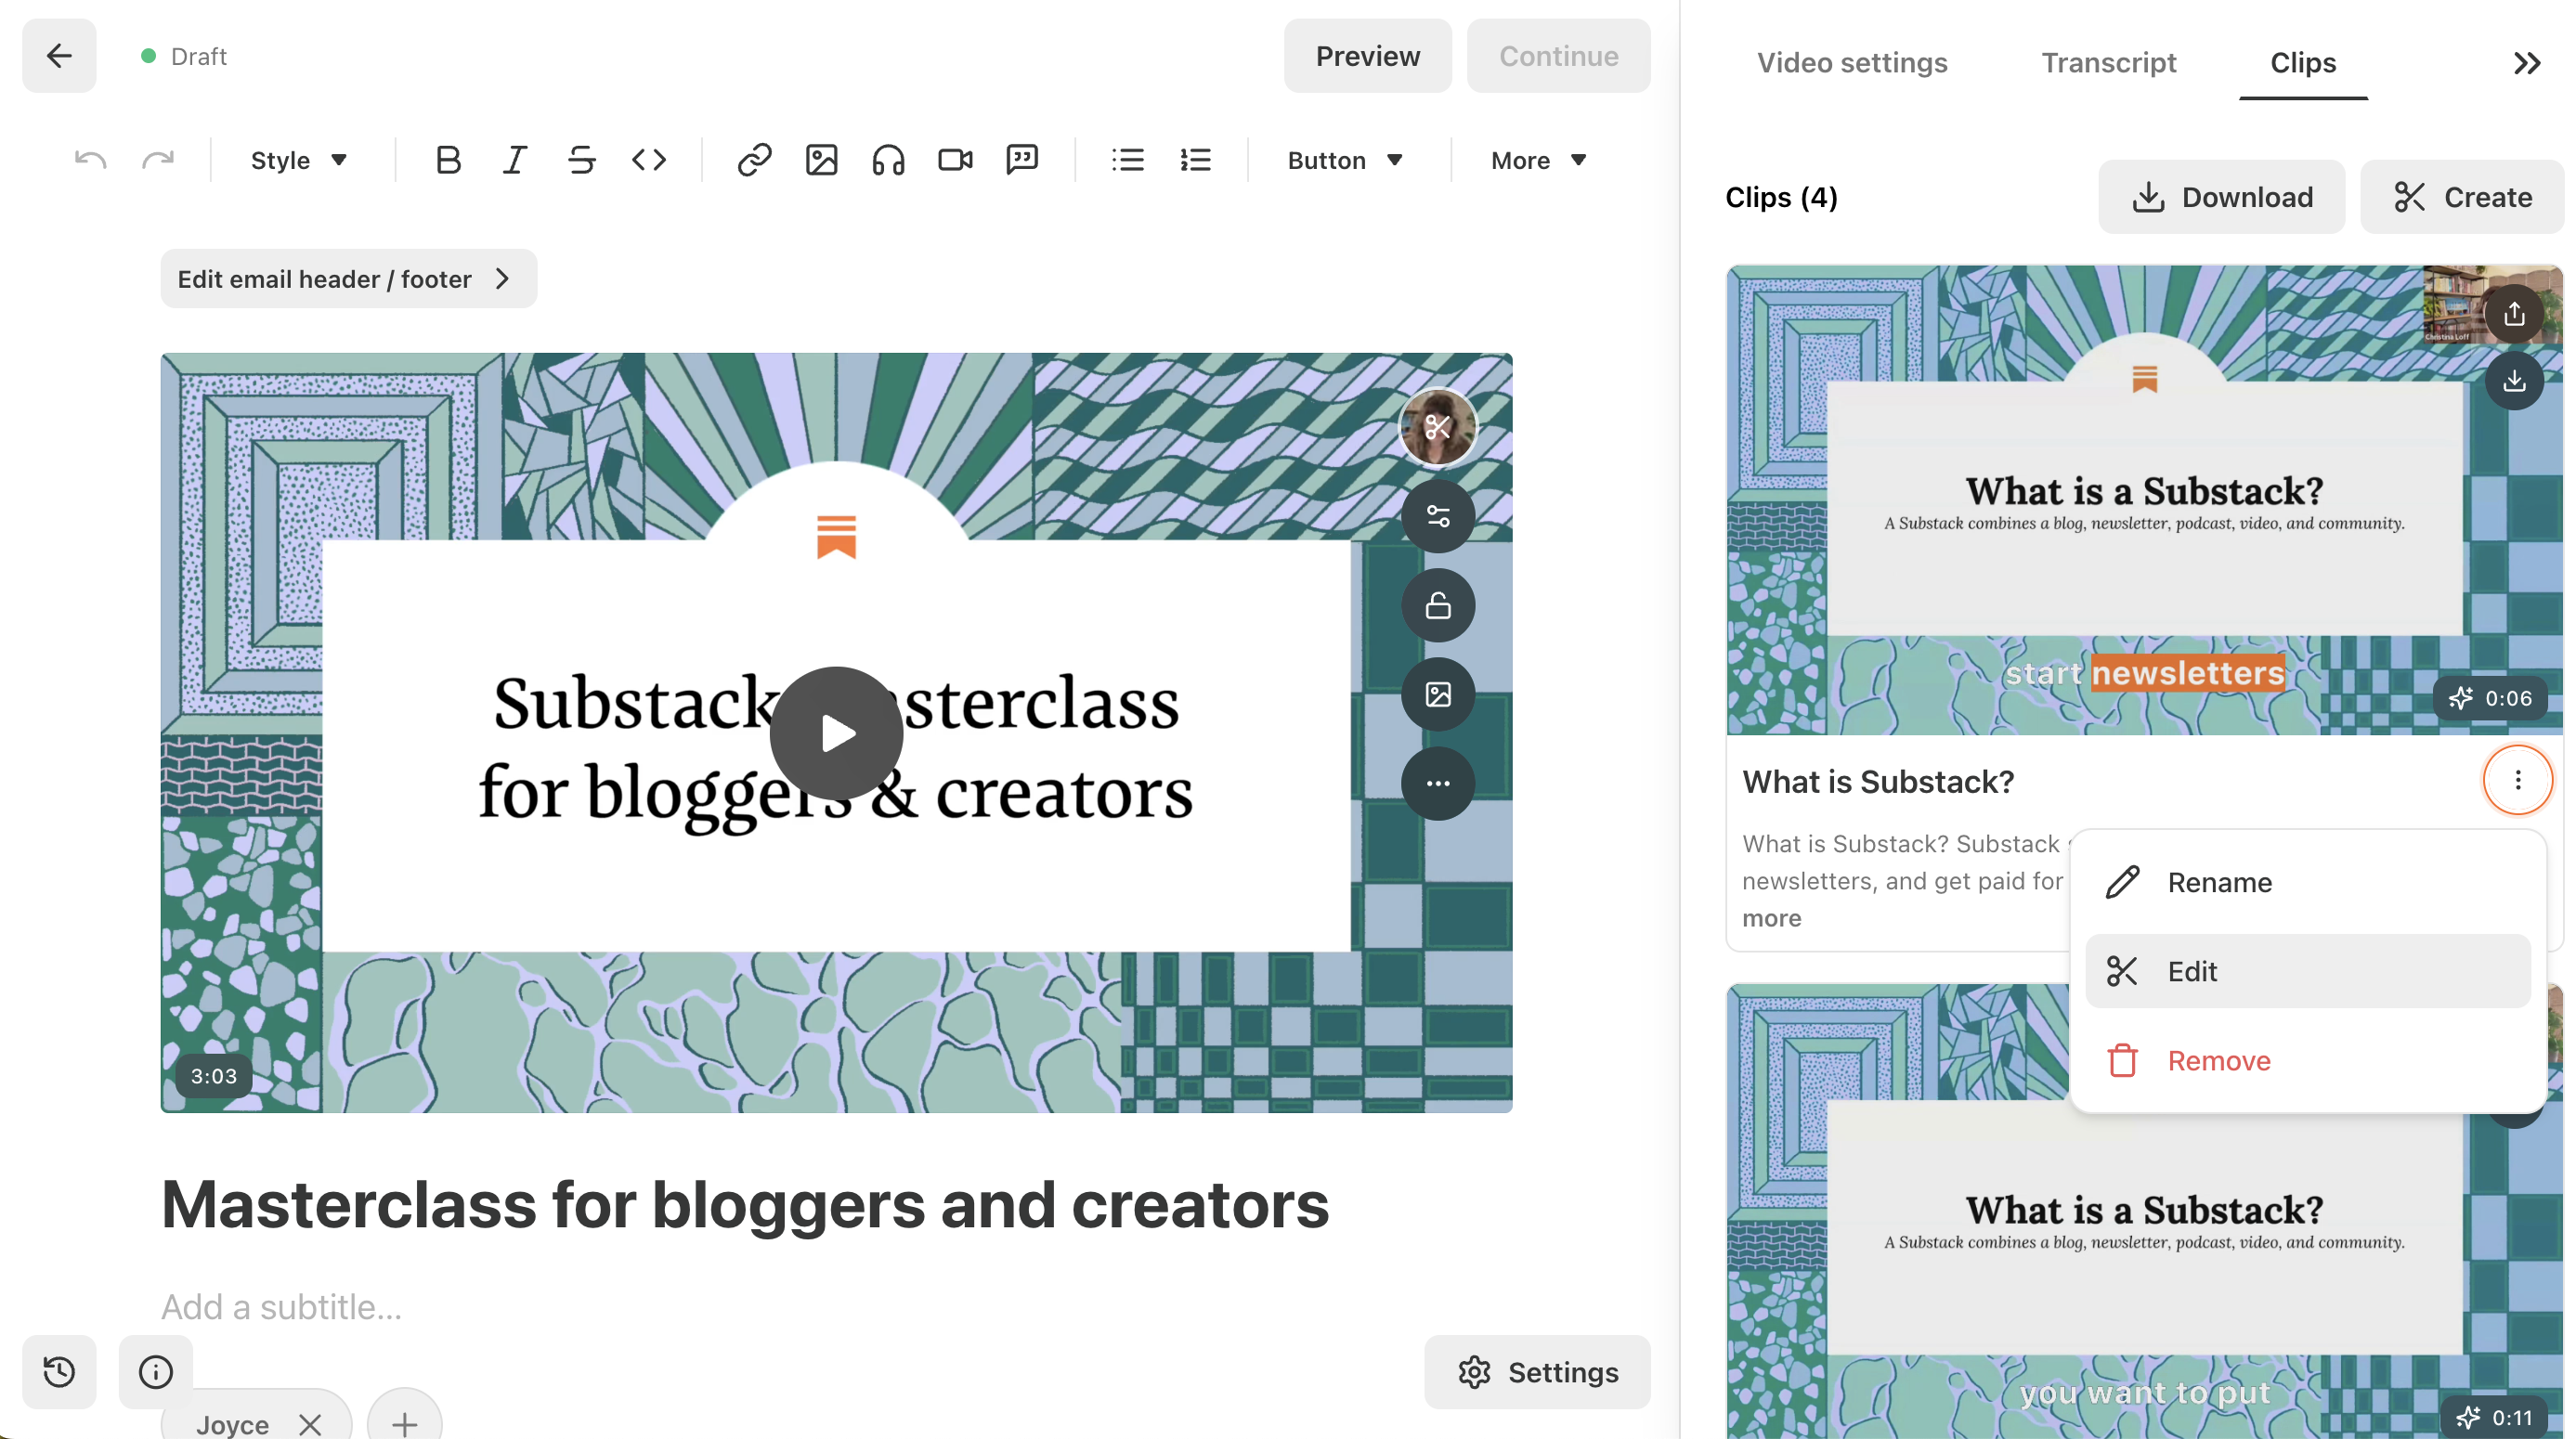This screenshot has width=2576, height=1439.
Task: Click the post title text
Action: (745, 1204)
